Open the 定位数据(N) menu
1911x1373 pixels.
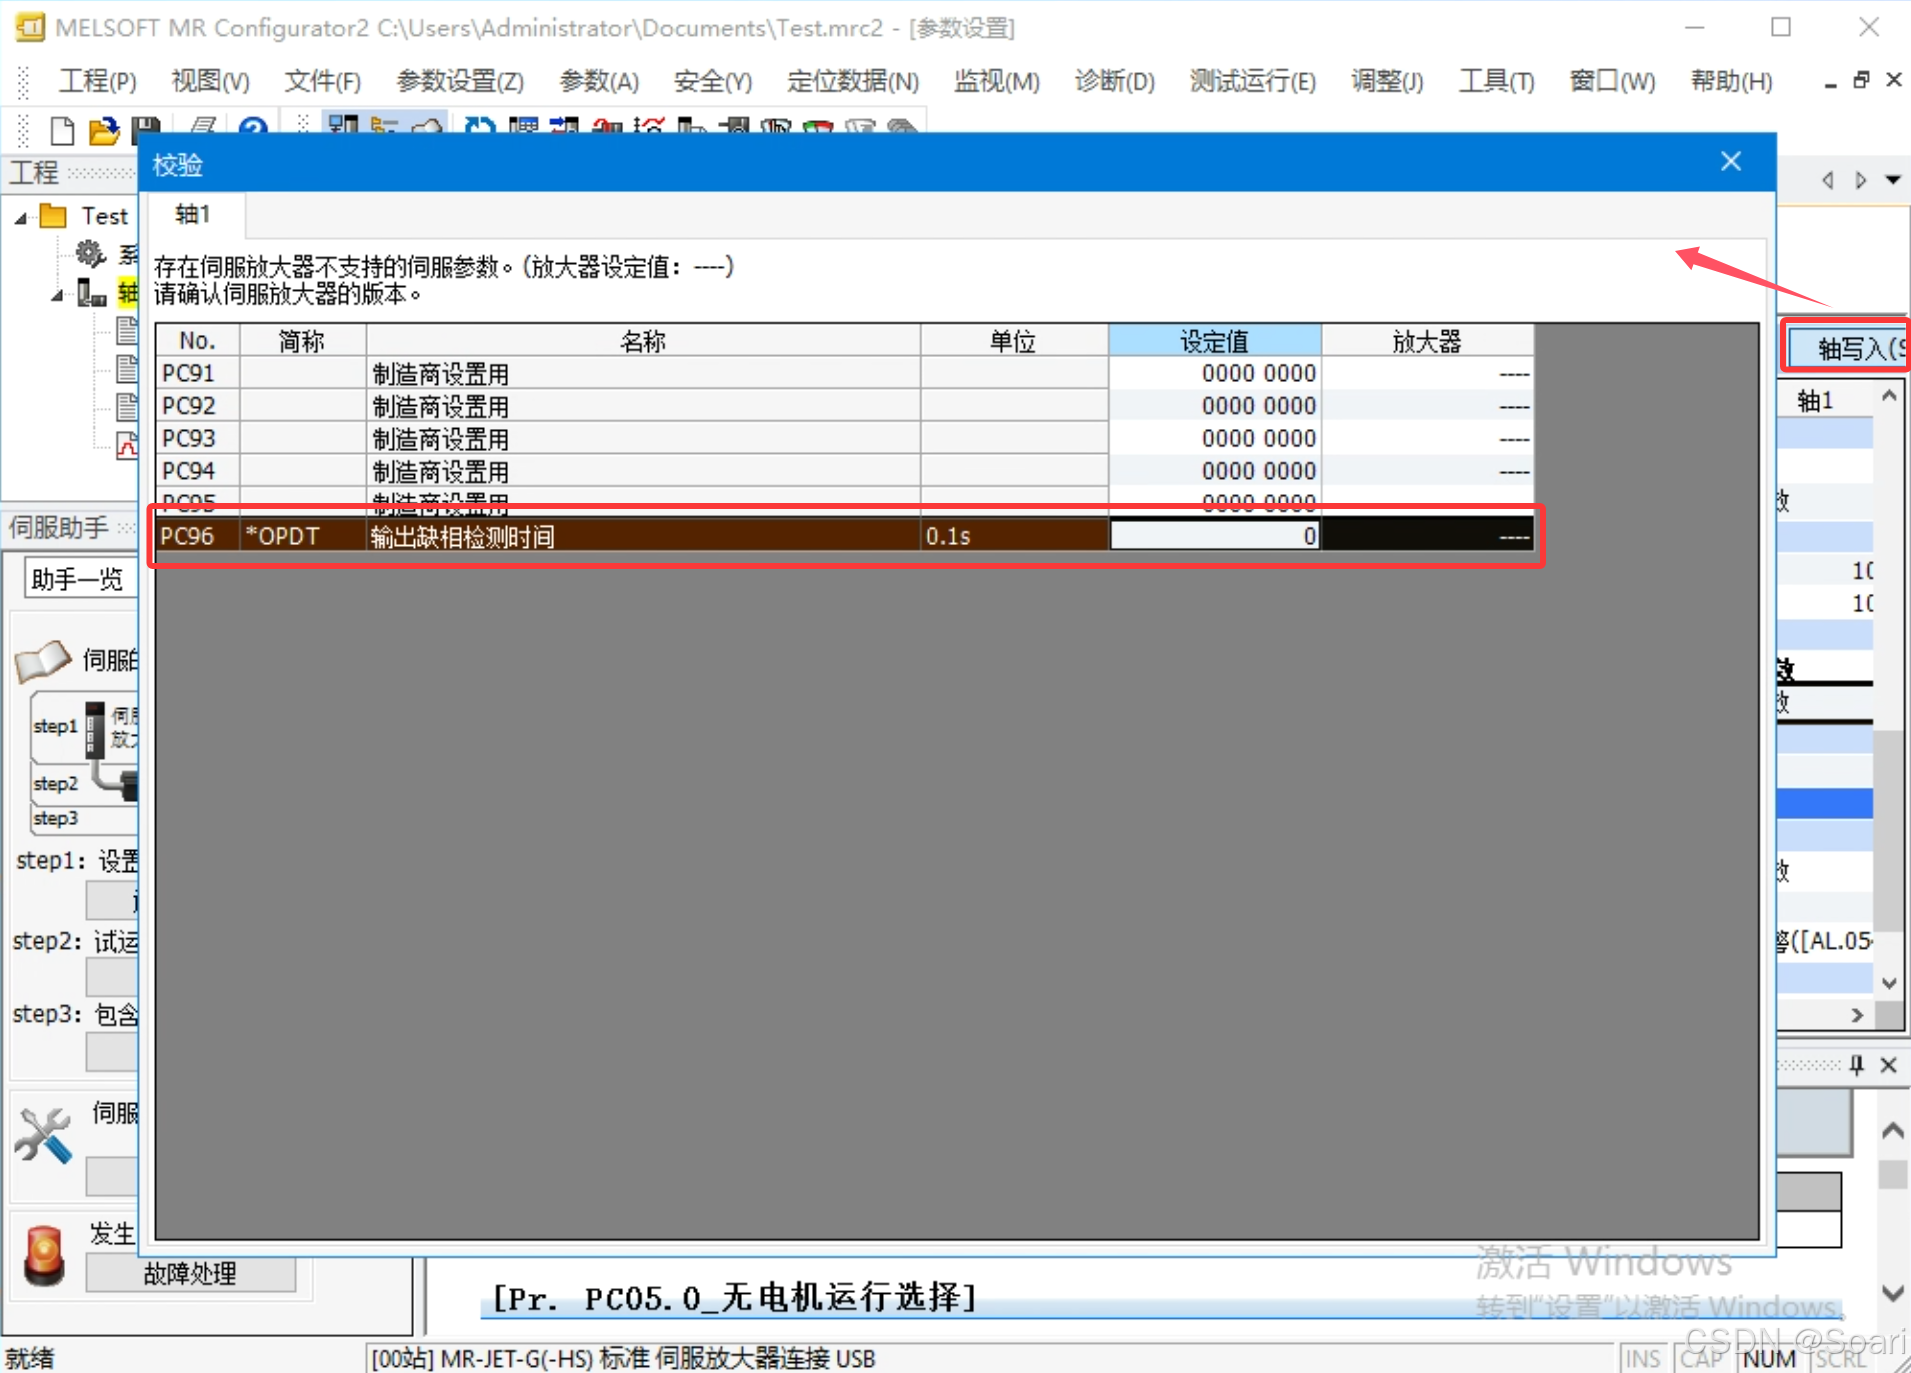click(x=853, y=81)
